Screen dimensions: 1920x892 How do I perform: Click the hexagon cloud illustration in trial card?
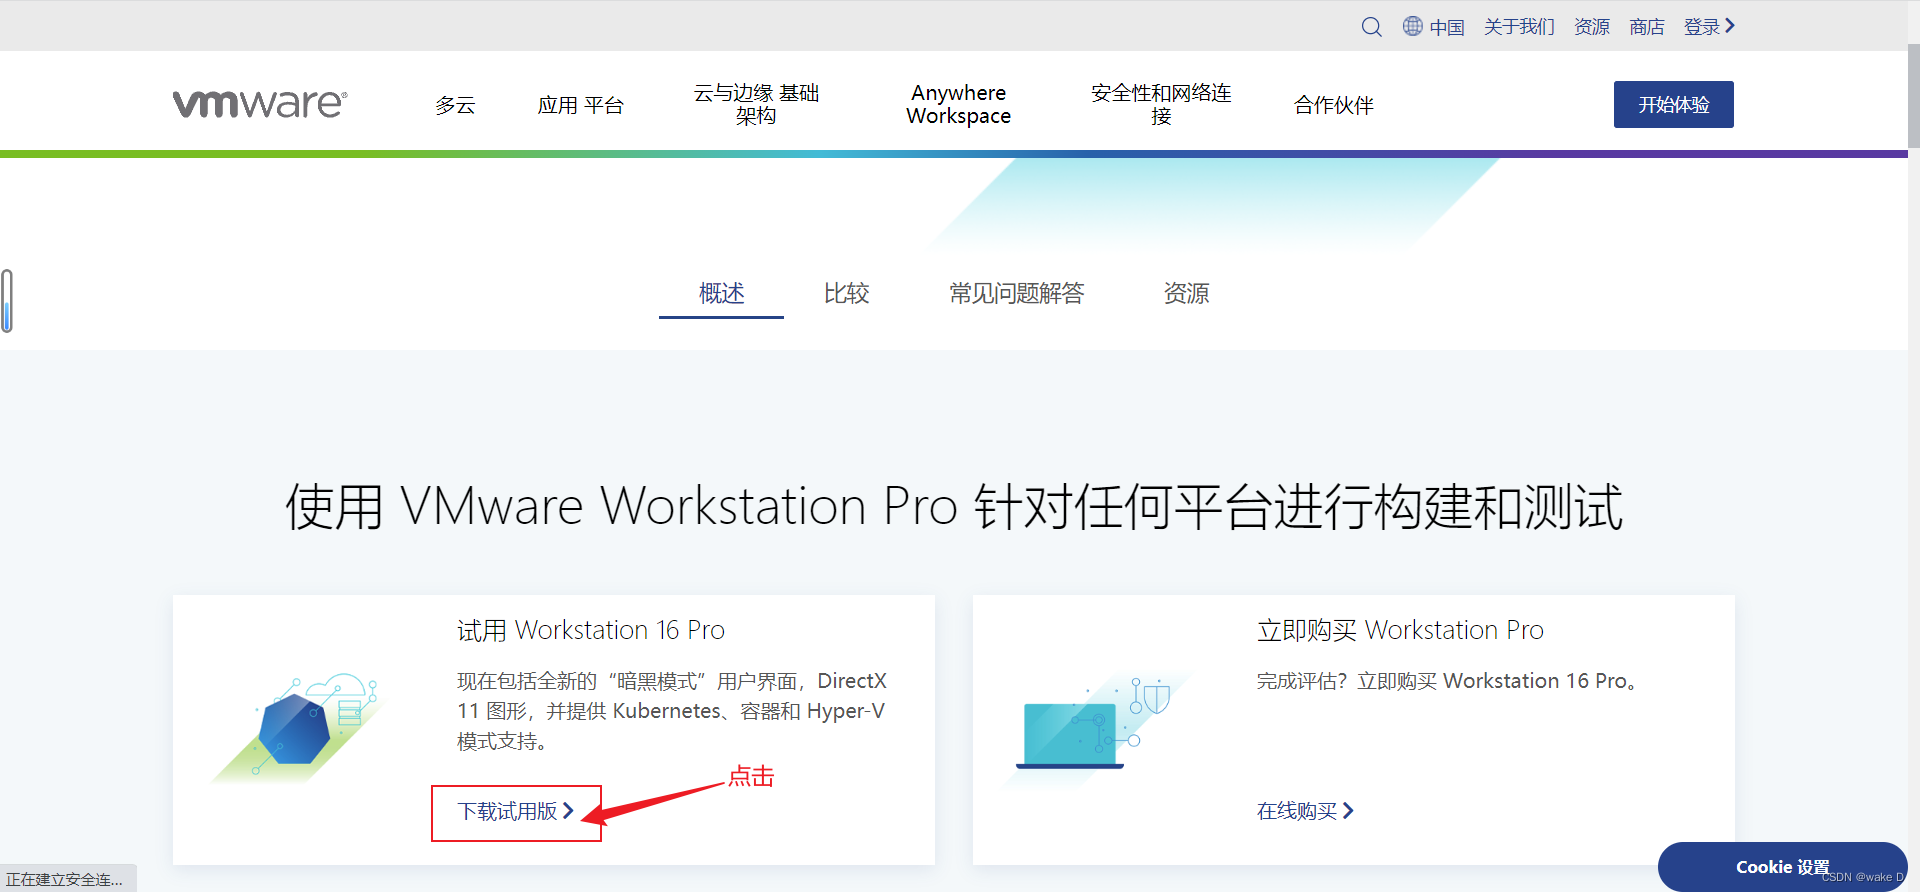(297, 727)
